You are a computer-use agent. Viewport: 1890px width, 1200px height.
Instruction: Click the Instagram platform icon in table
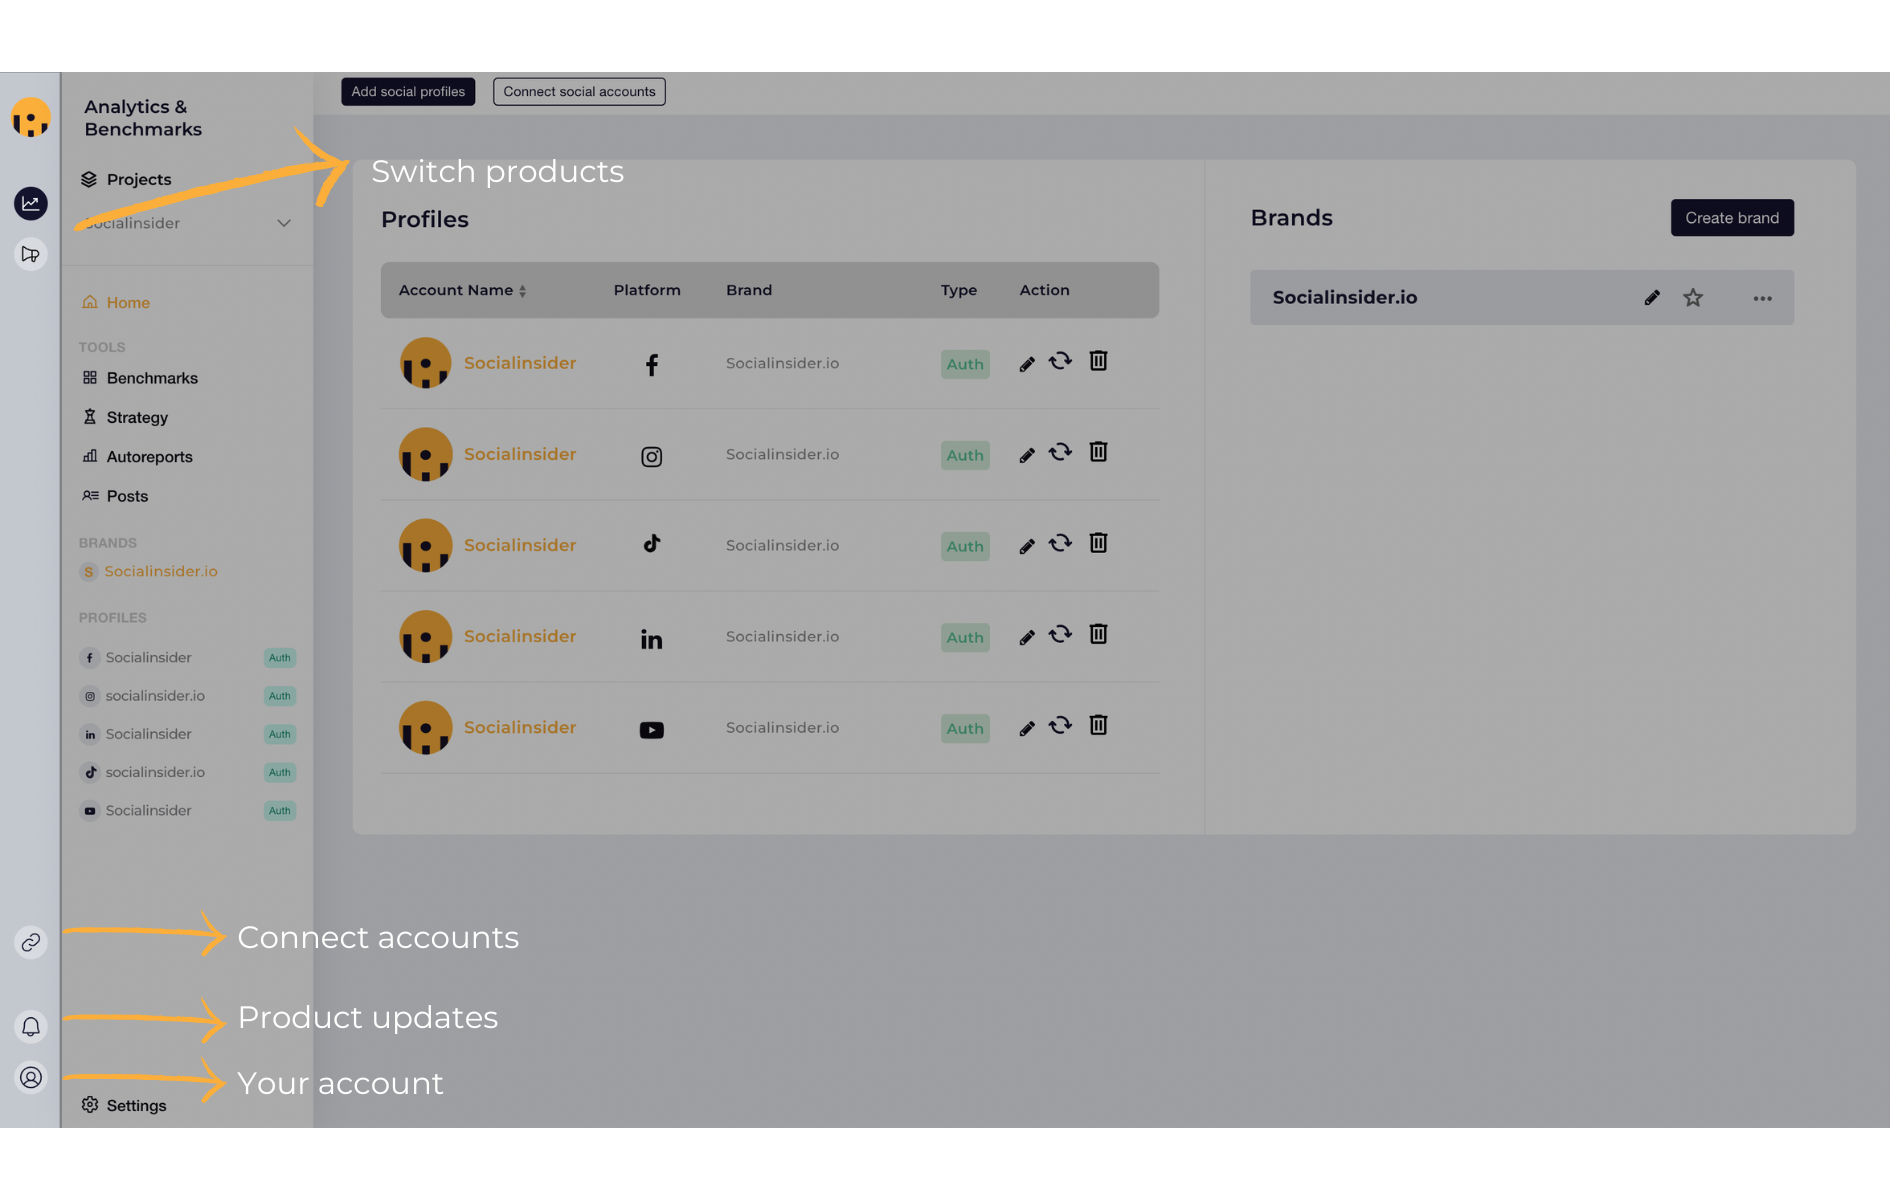tap(652, 457)
